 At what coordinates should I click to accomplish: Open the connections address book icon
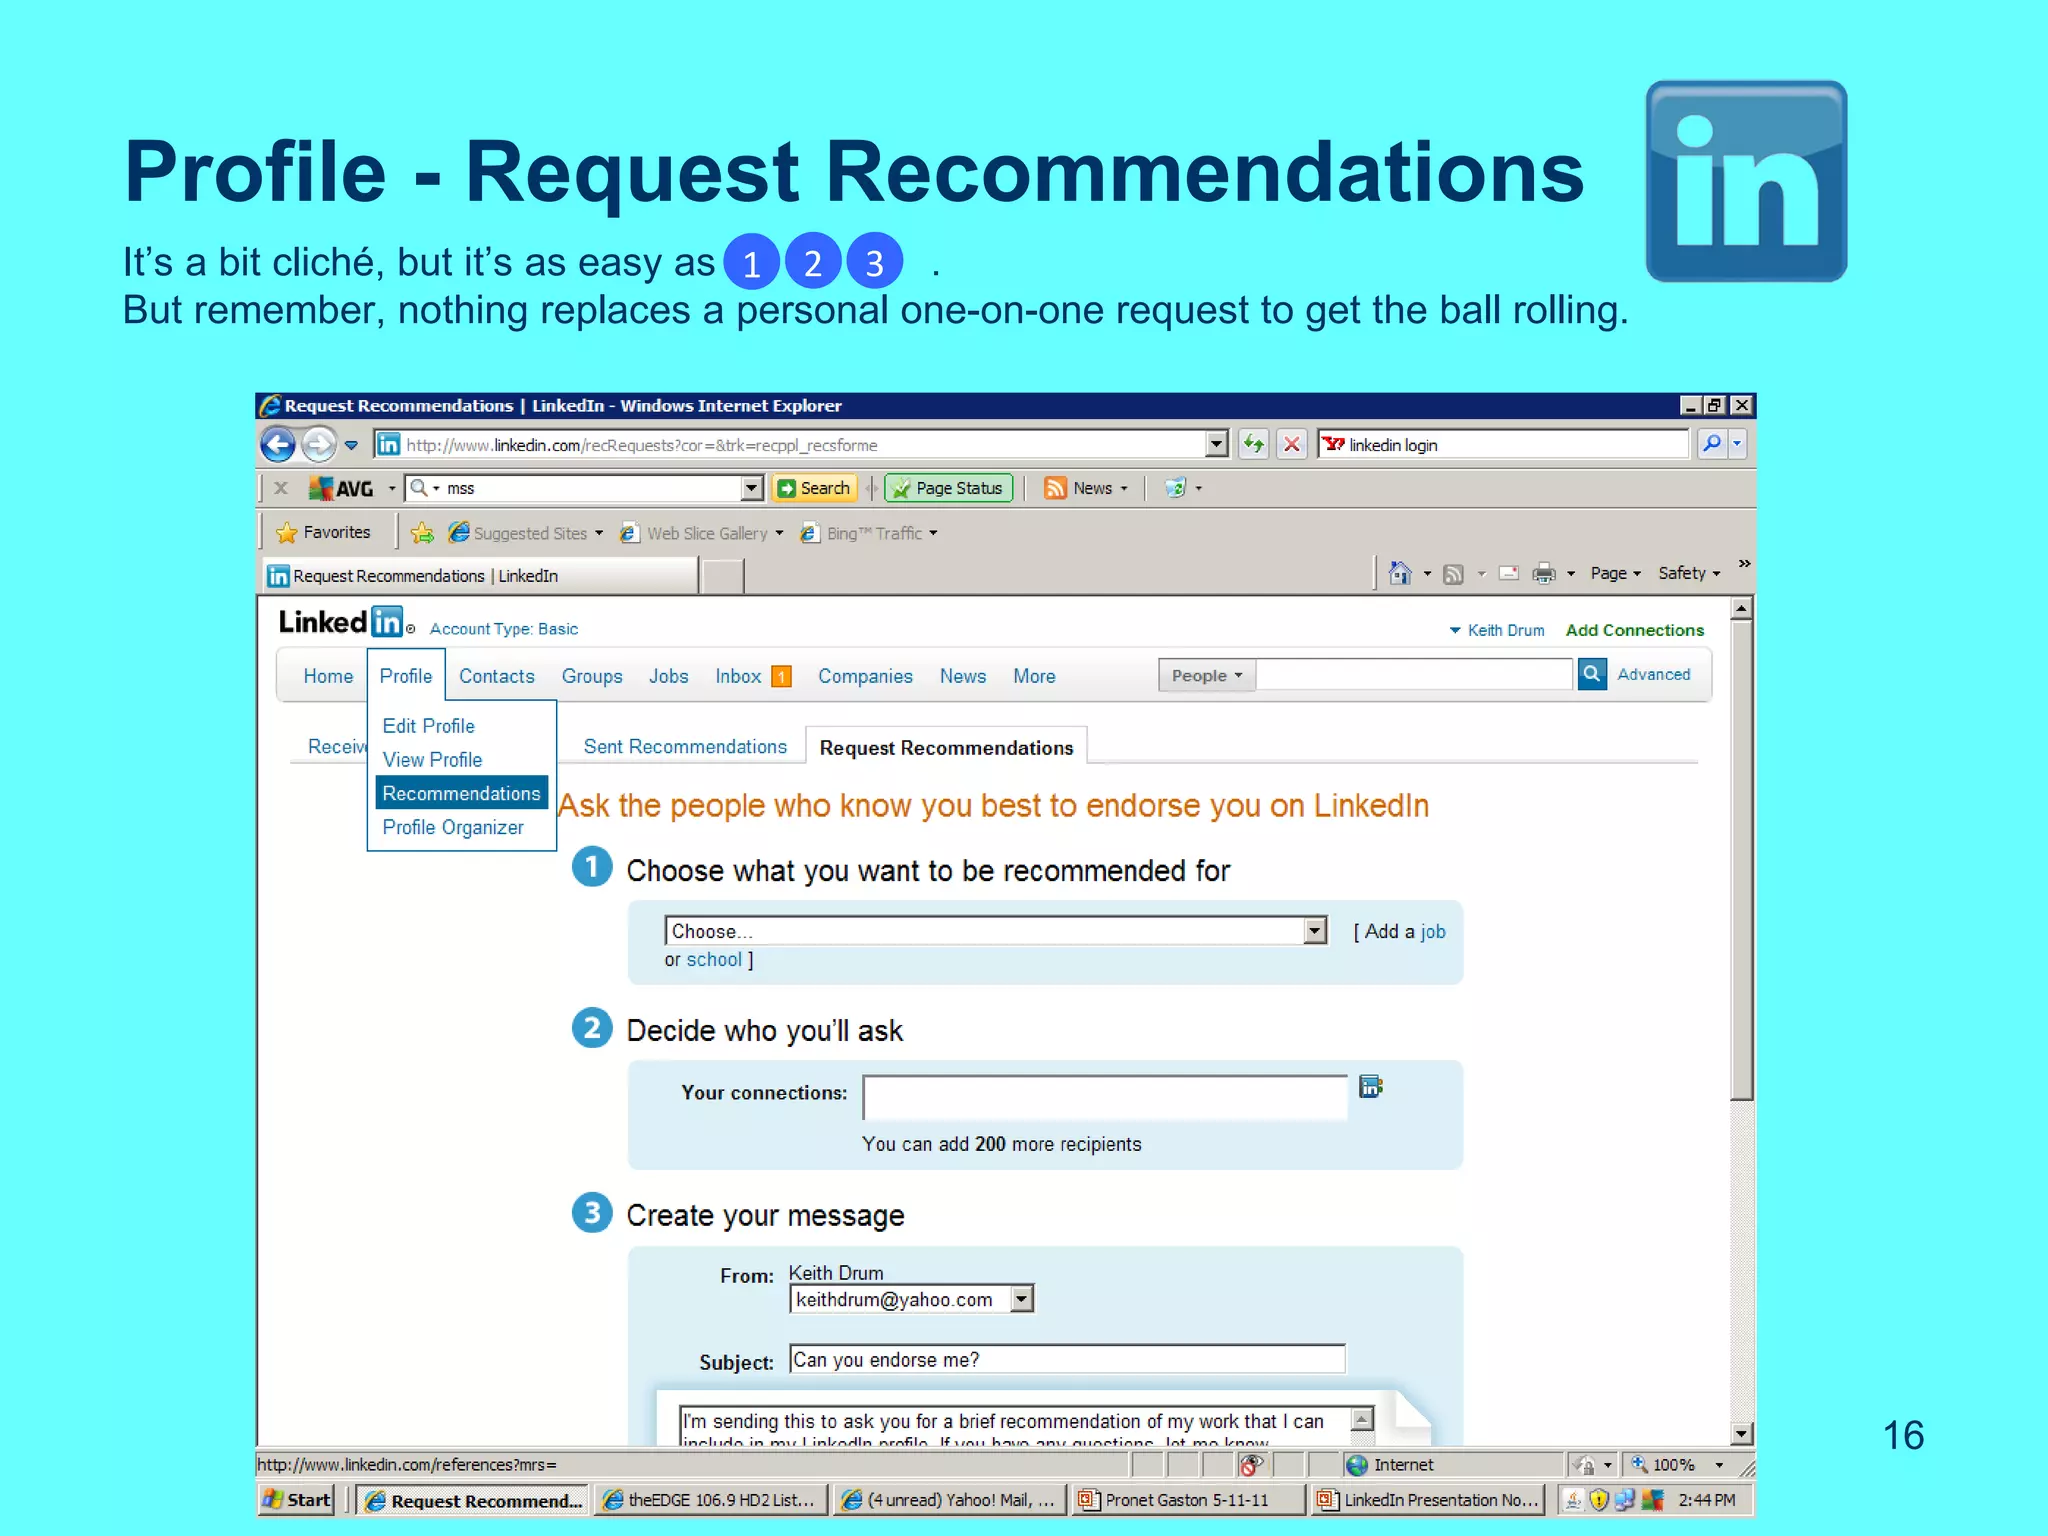coord(1371,1086)
